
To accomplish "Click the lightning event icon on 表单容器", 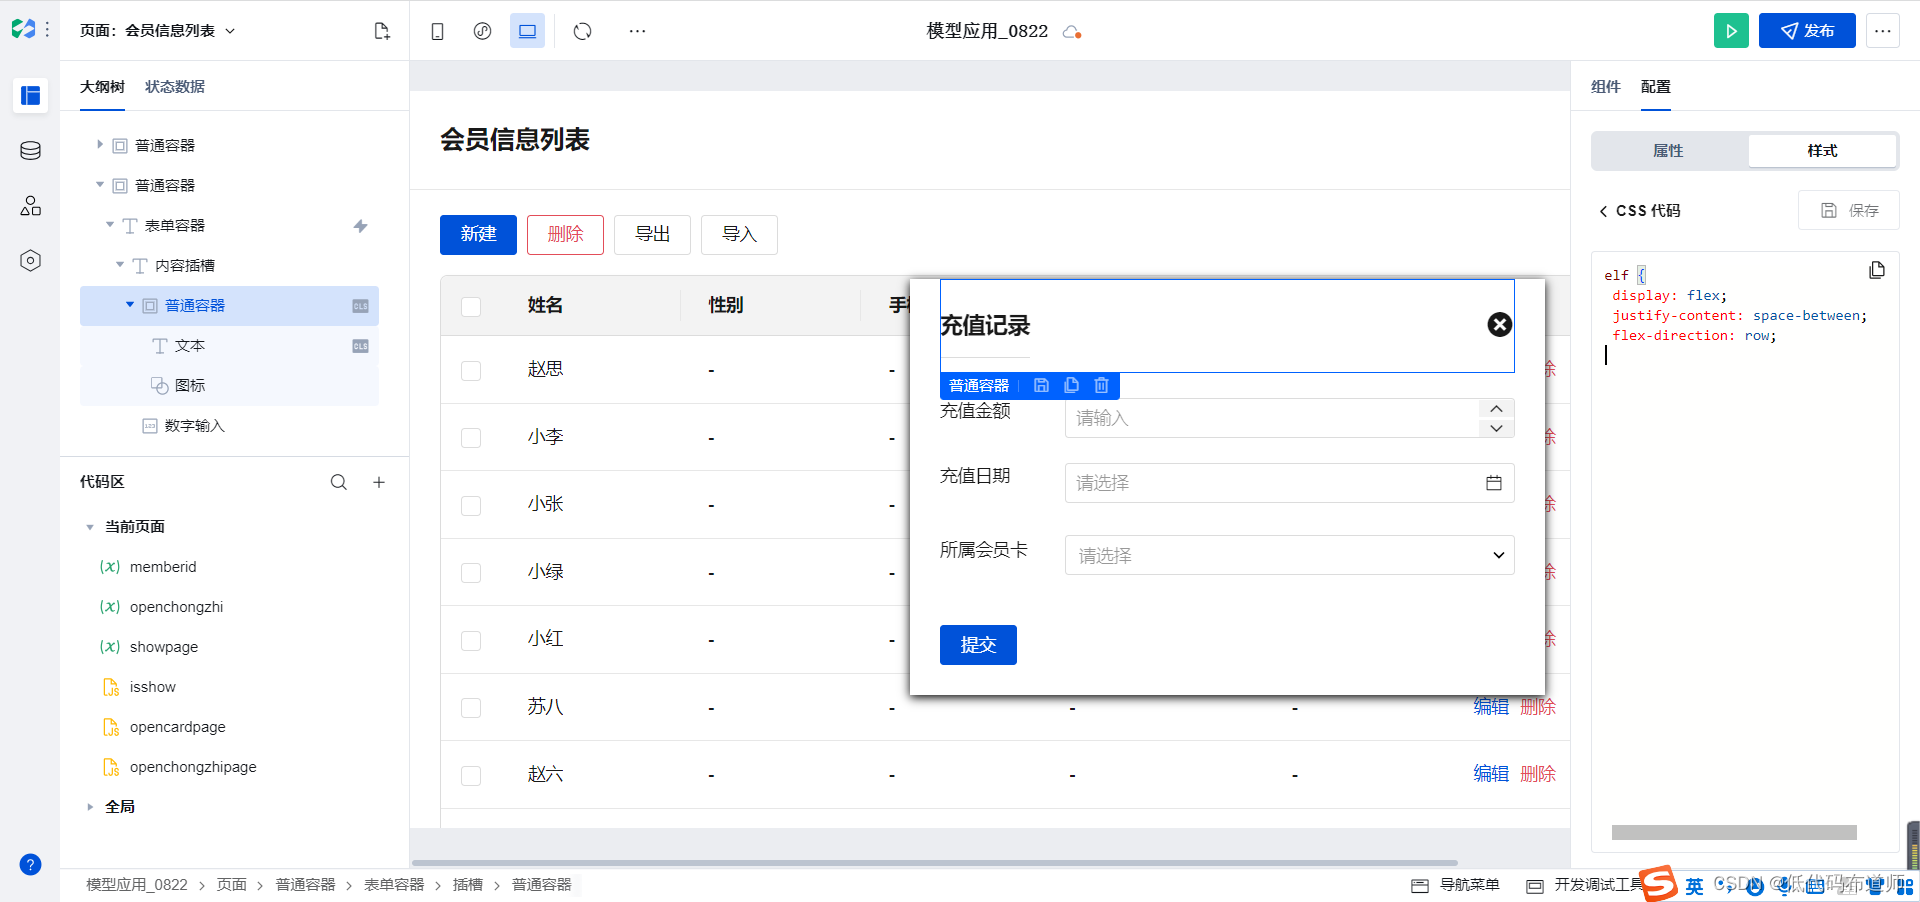I will tap(361, 226).
